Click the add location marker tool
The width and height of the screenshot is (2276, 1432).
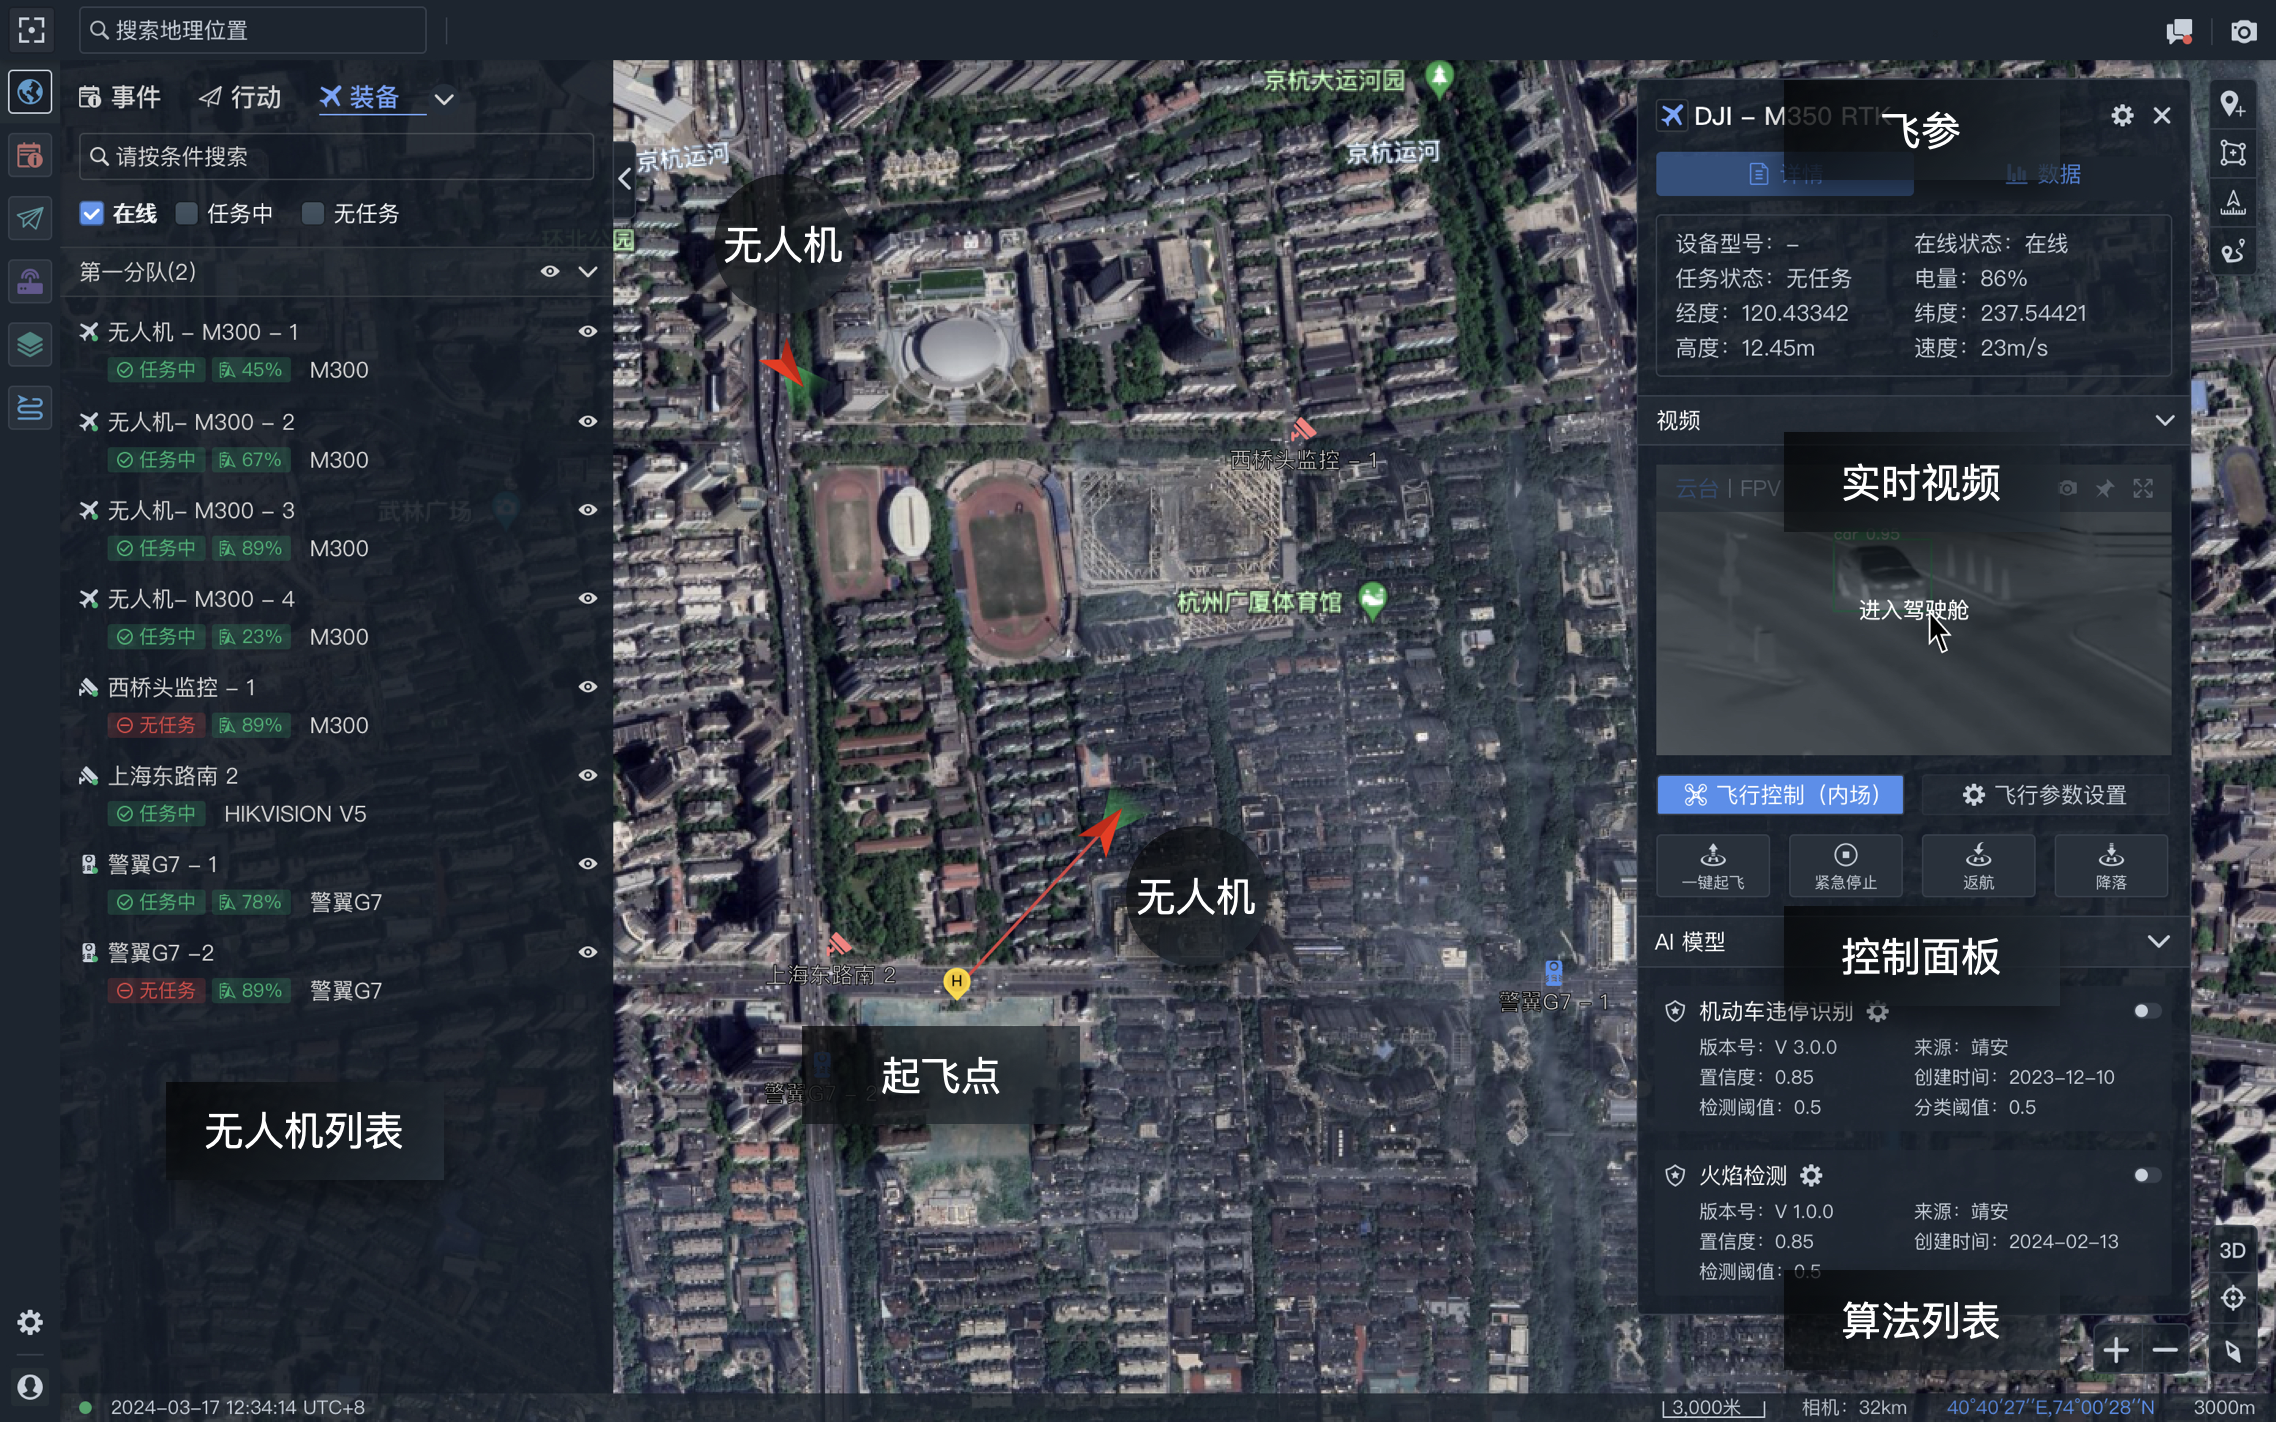[x=2232, y=104]
